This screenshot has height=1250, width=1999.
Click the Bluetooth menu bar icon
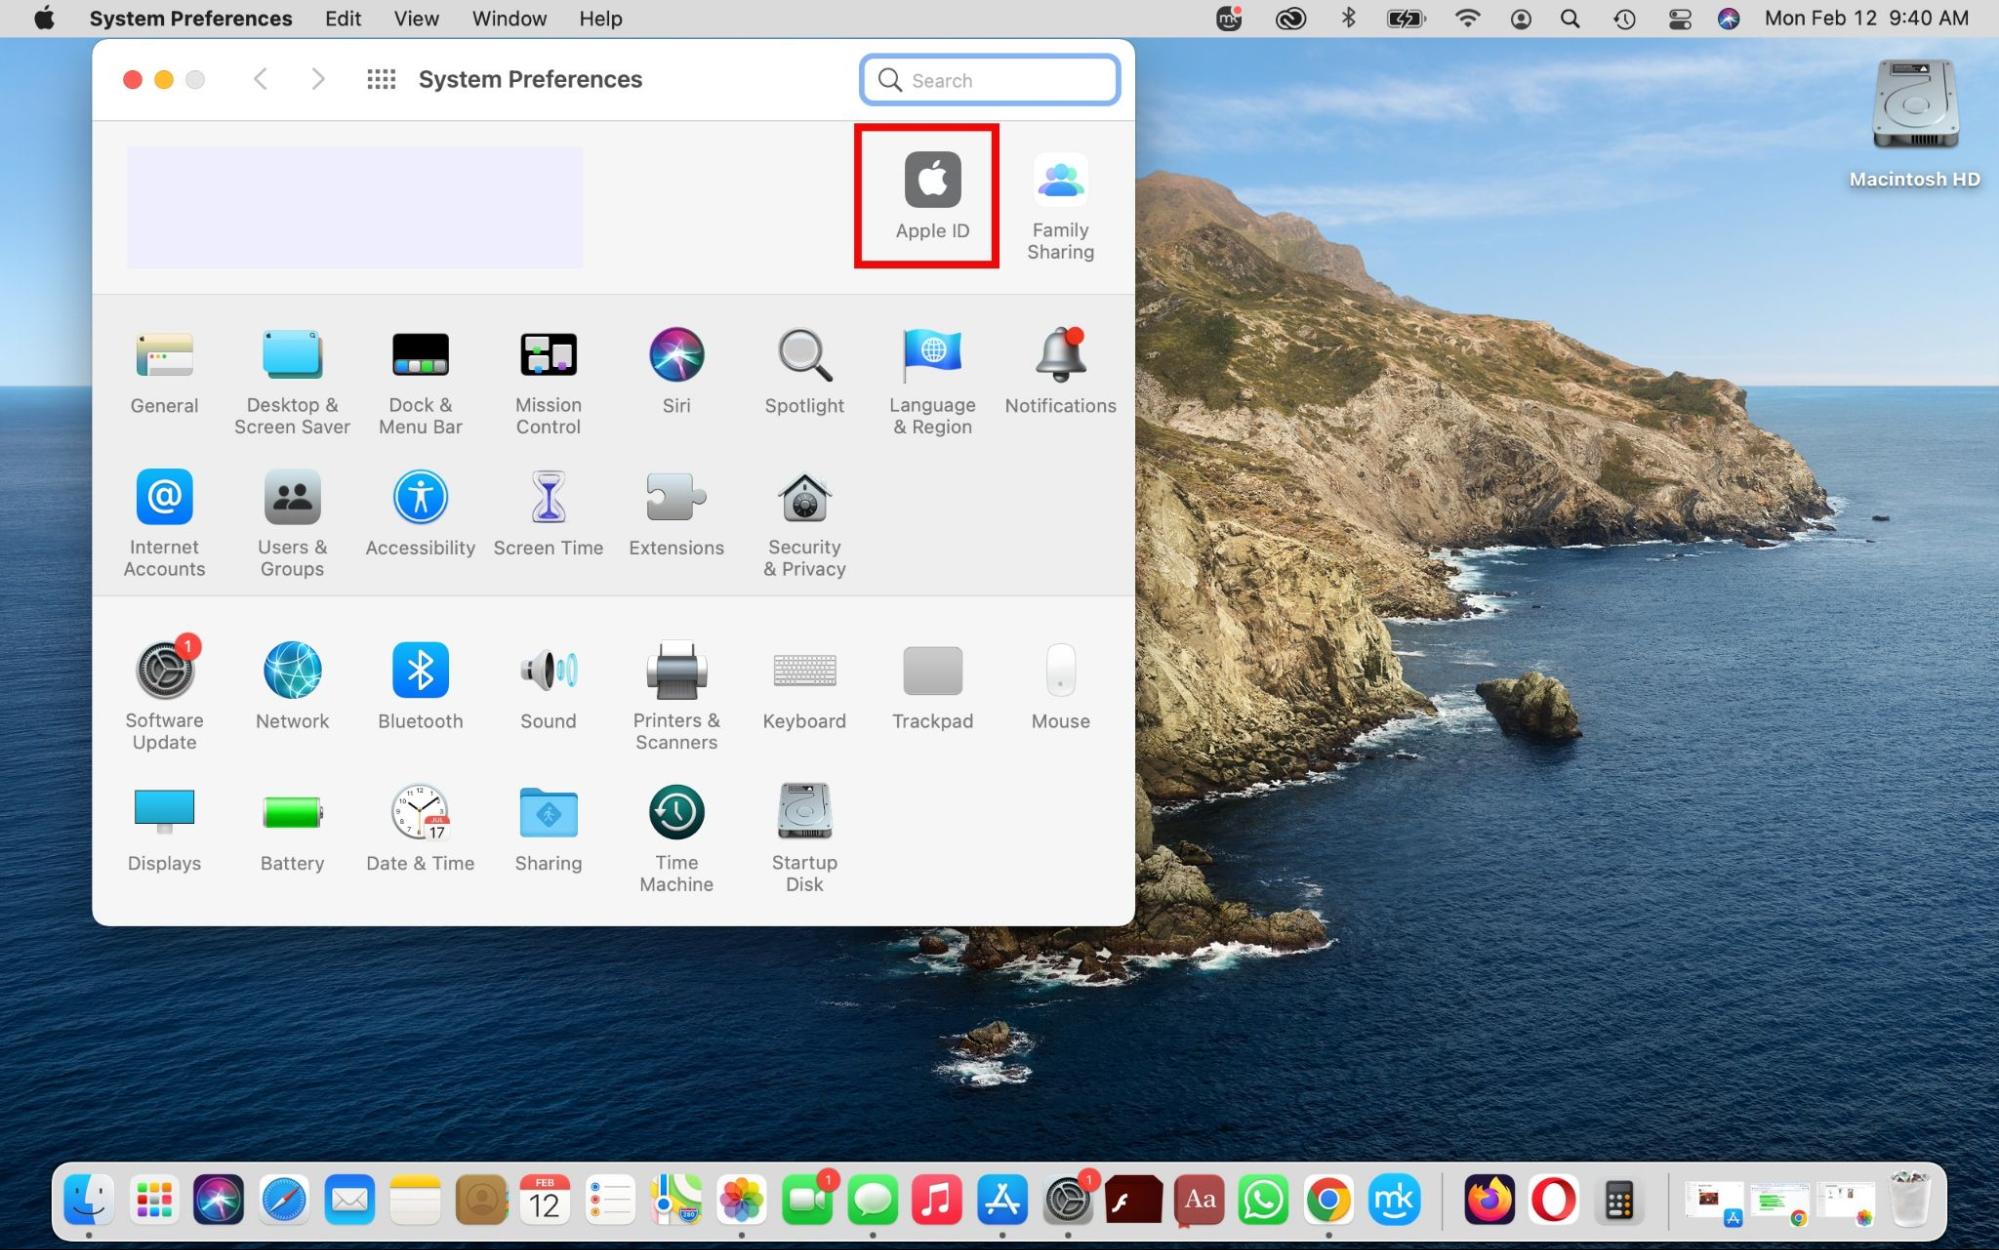[x=1348, y=18]
